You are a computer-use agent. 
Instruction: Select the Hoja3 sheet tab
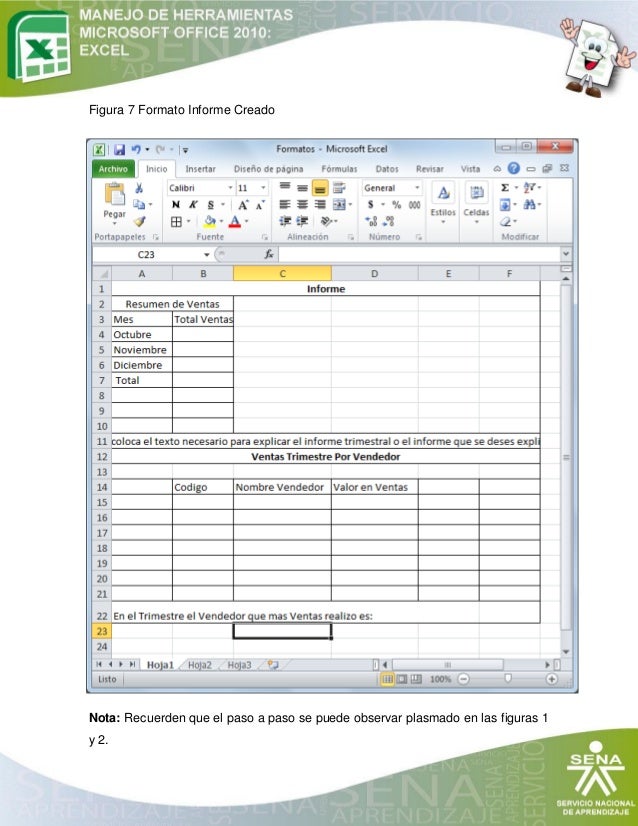[239, 665]
